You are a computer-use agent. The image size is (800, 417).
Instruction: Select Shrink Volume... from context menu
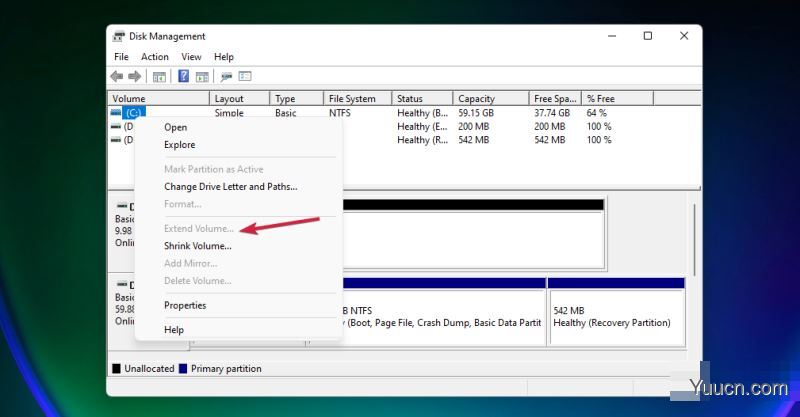point(198,246)
